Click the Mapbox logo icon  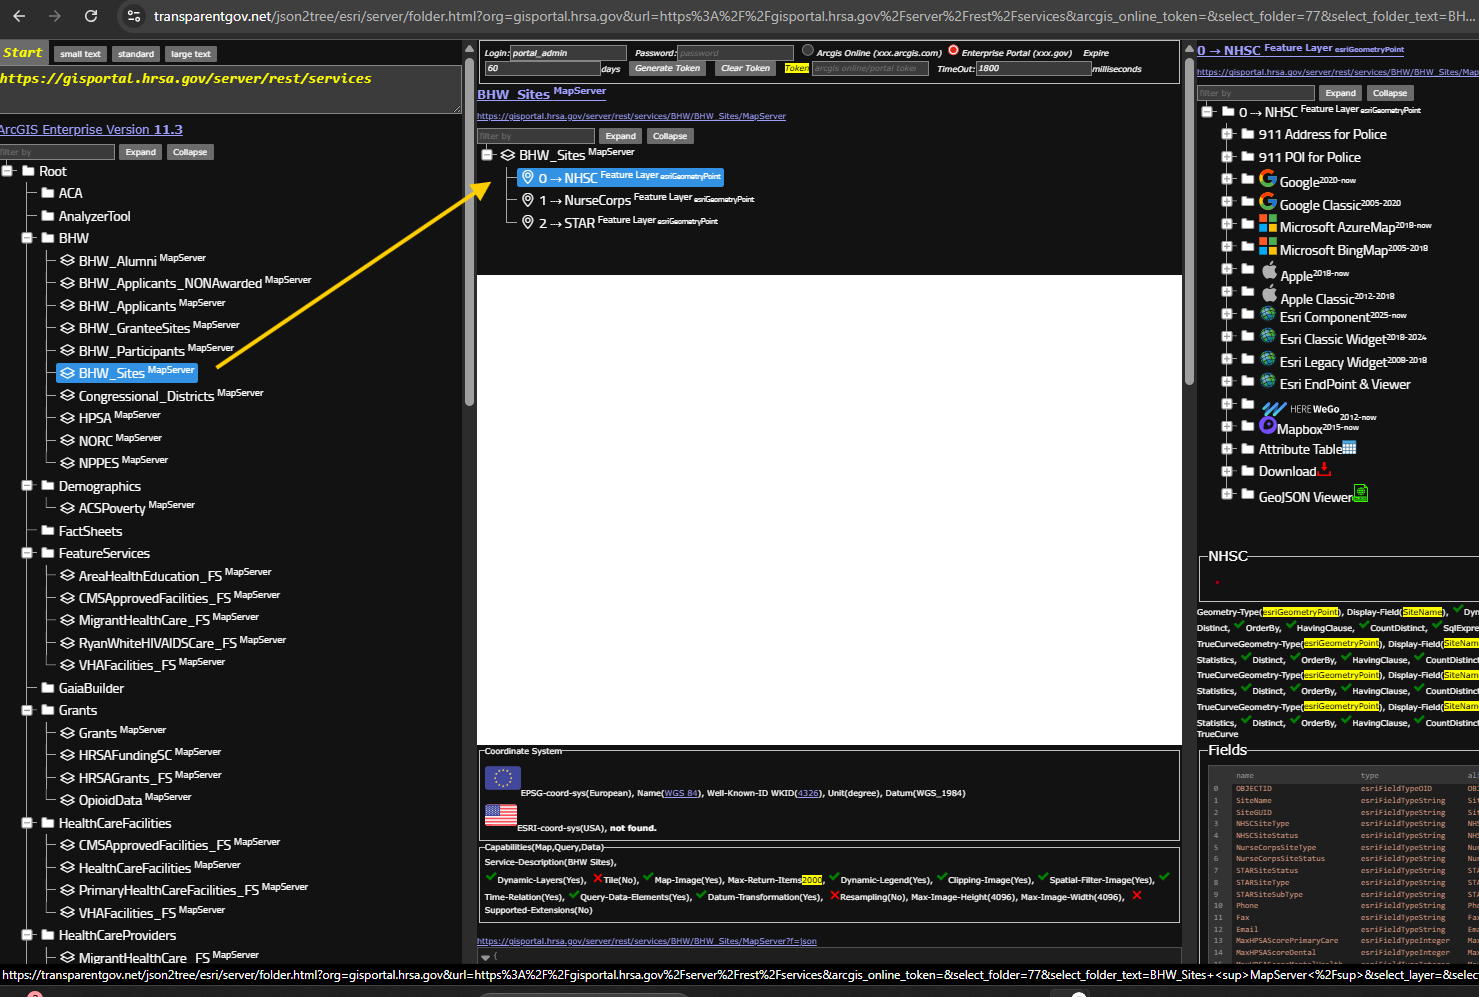(x=1267, y=425)
